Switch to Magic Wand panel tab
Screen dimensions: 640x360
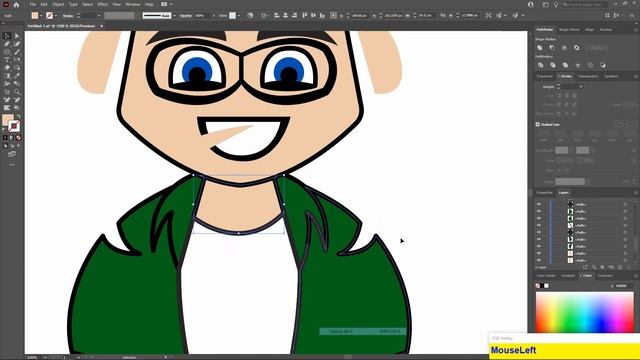(569, 30)
